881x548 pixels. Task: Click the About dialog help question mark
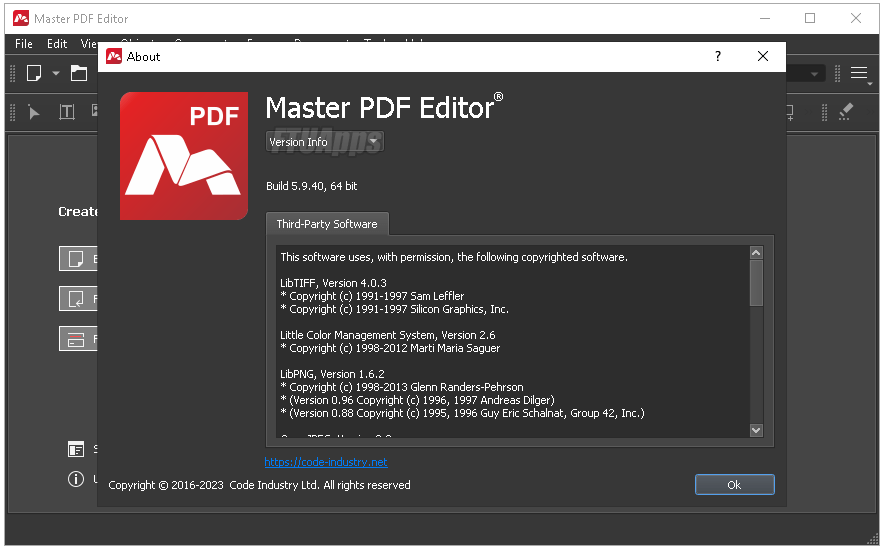pyautogui.click(x=717, y=56)
